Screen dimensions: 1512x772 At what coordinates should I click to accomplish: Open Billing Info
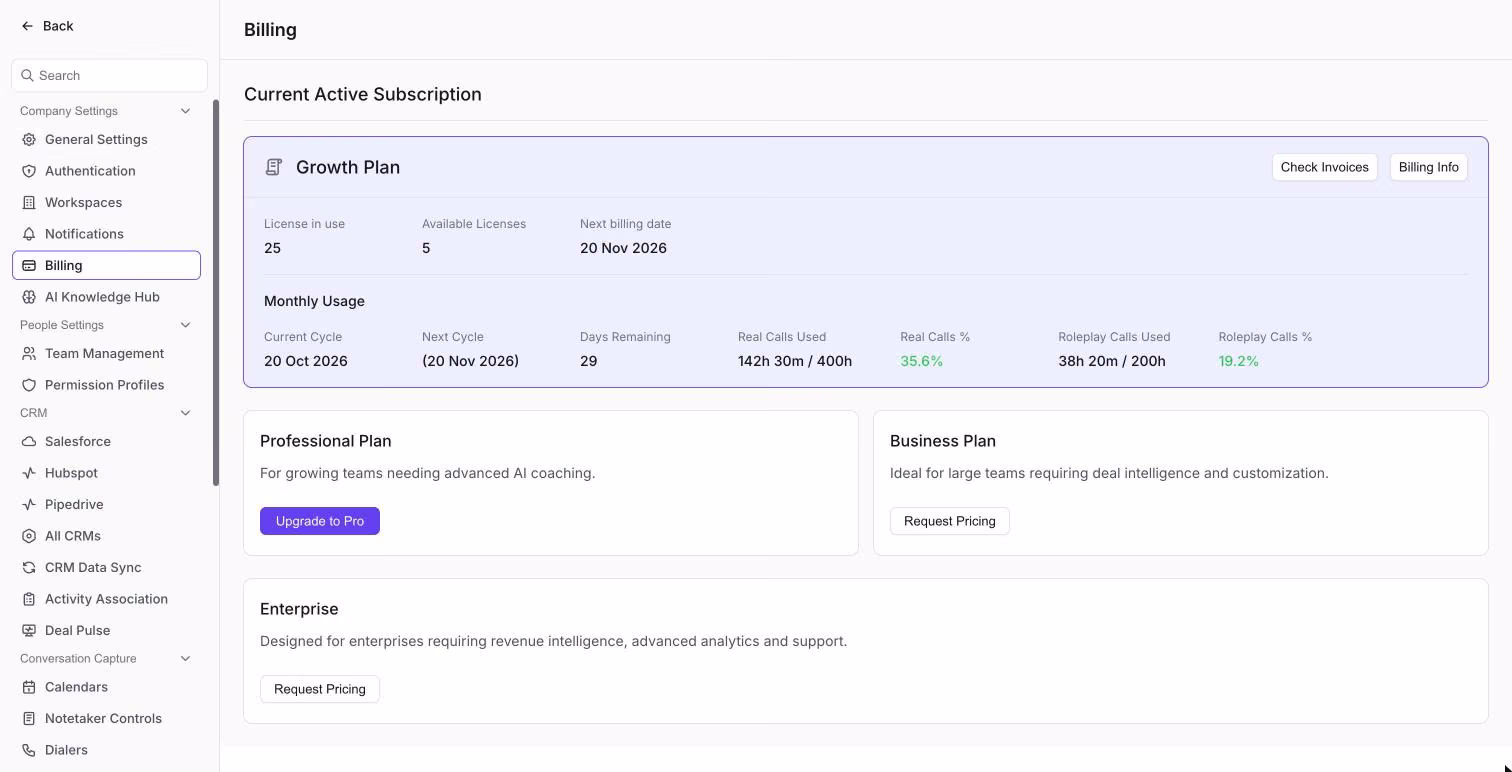pyautogui.click(x=1428, y=167)
